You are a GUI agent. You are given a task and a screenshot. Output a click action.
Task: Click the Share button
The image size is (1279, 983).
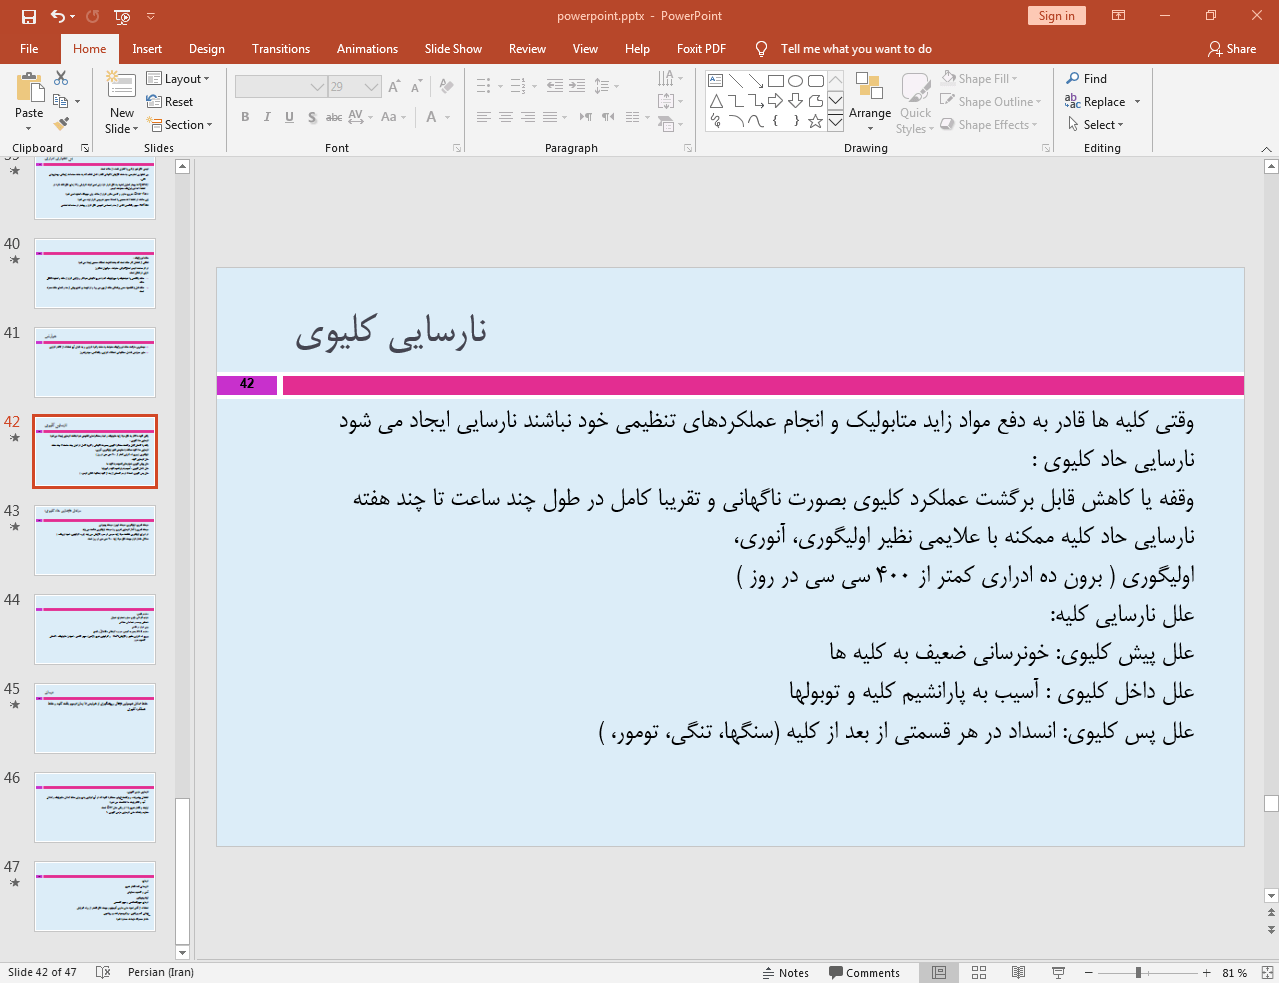pos(1231,48)
